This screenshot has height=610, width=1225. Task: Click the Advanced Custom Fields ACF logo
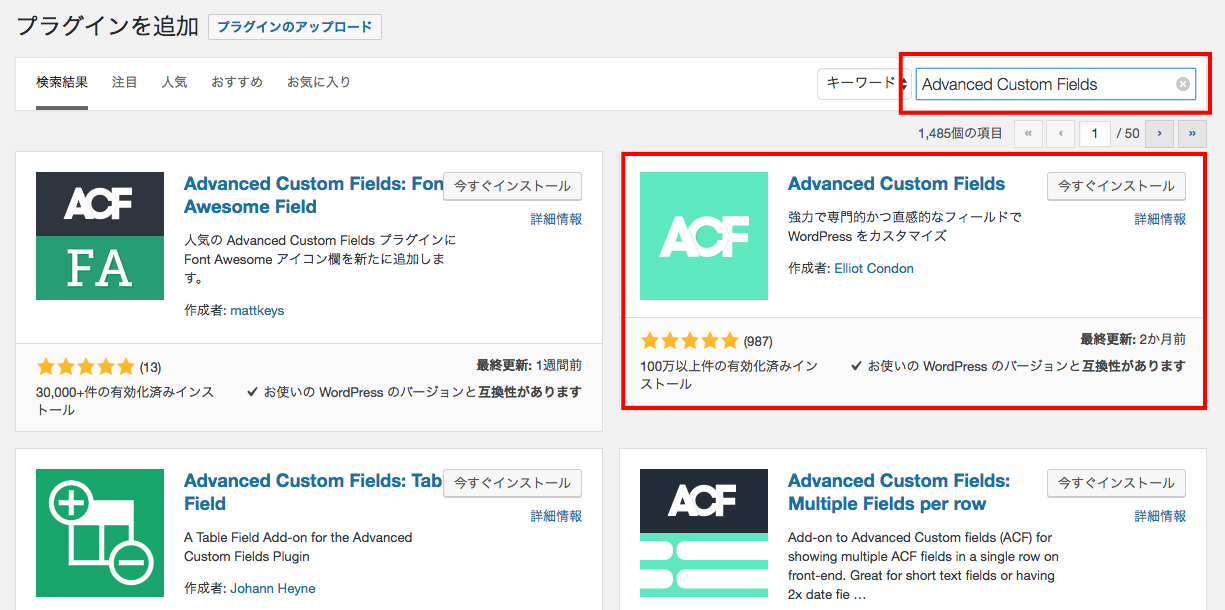[x=704, y=236]
